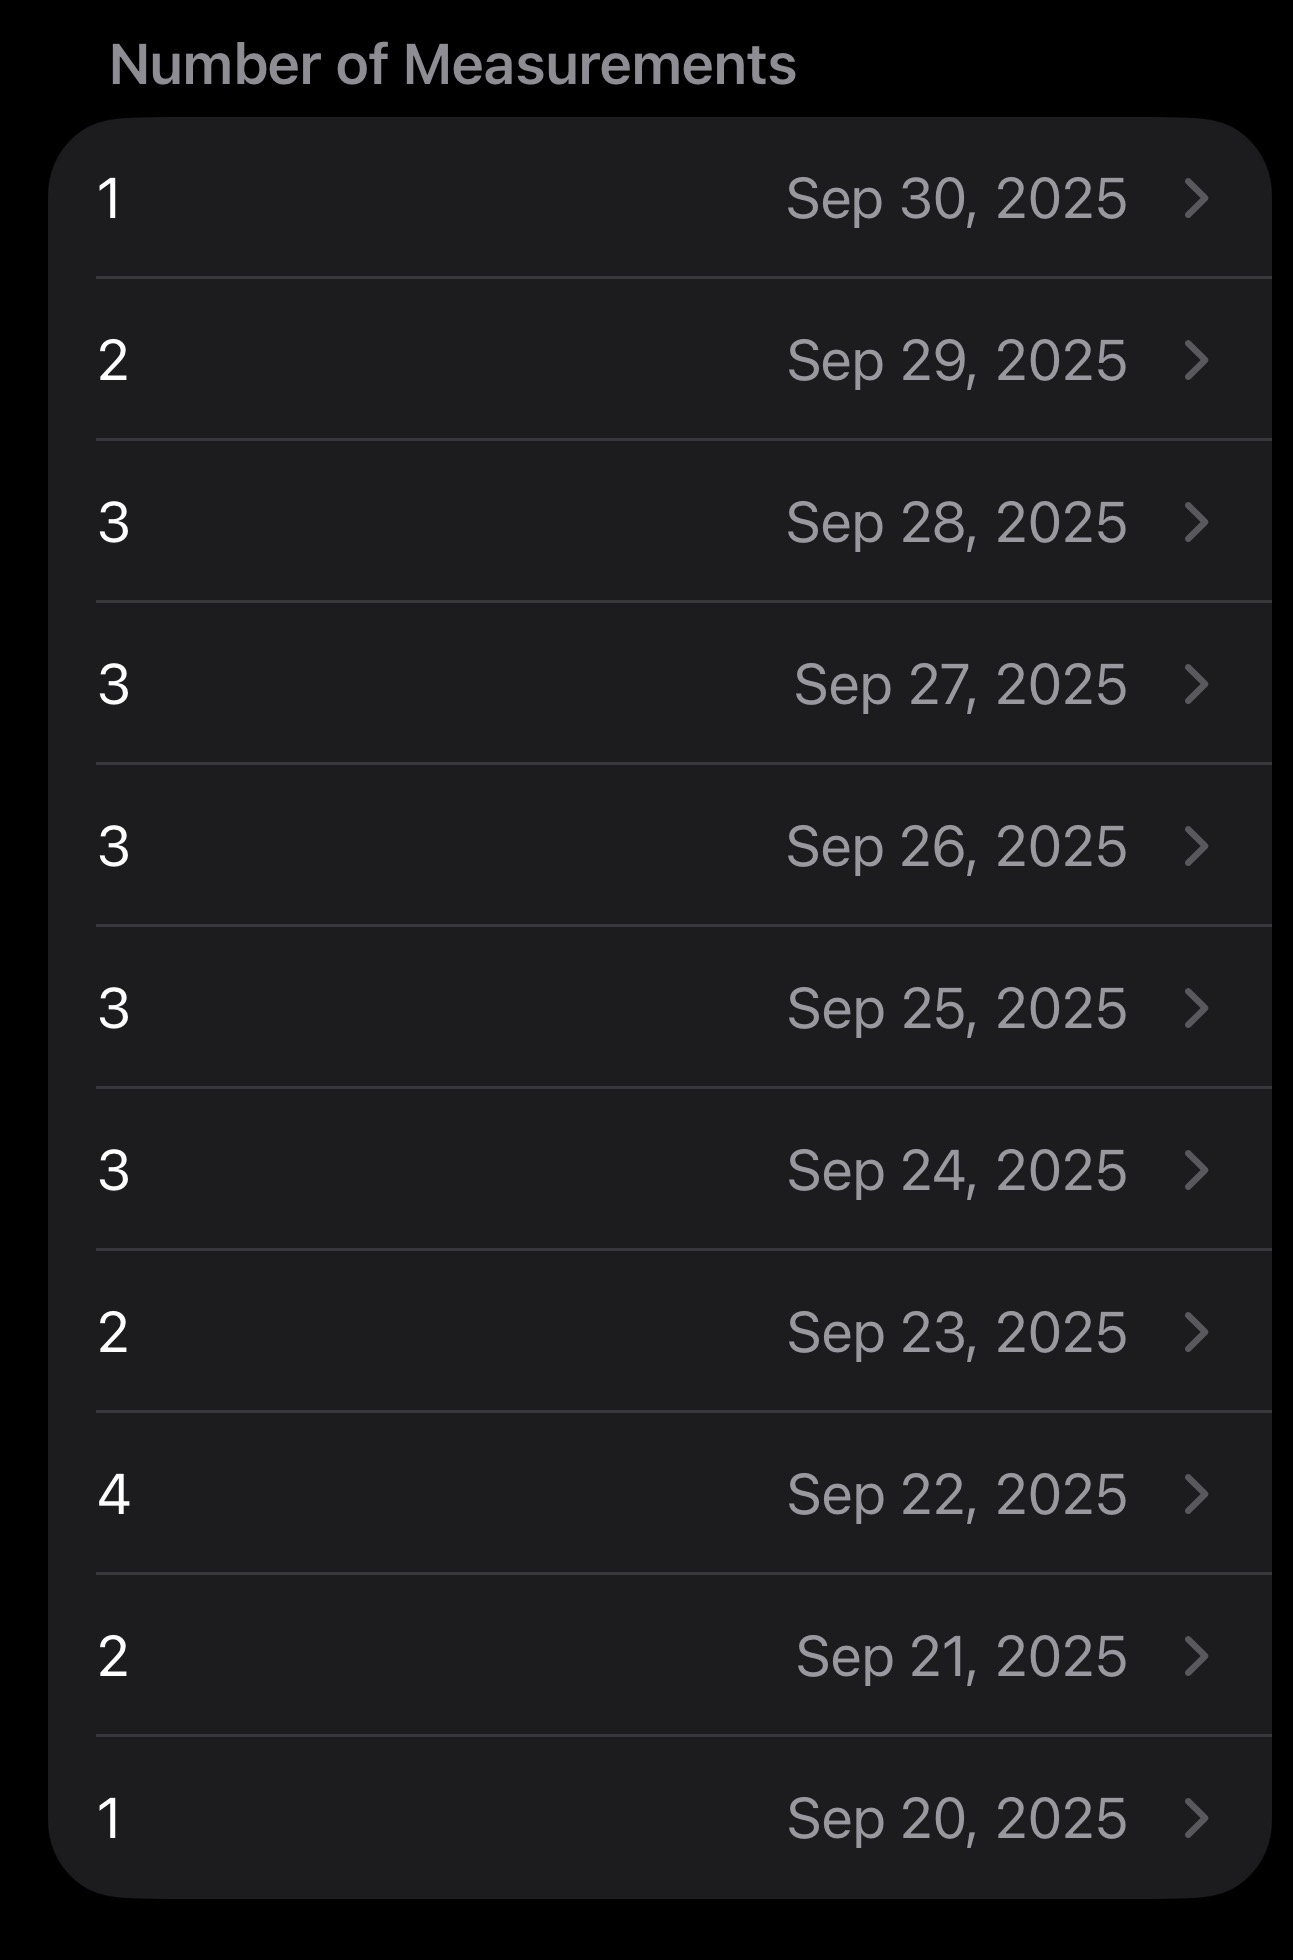Open the Sep 30, 2025 date label
This screenshot has height=1960, width=1293.
[x=956, y=198]
